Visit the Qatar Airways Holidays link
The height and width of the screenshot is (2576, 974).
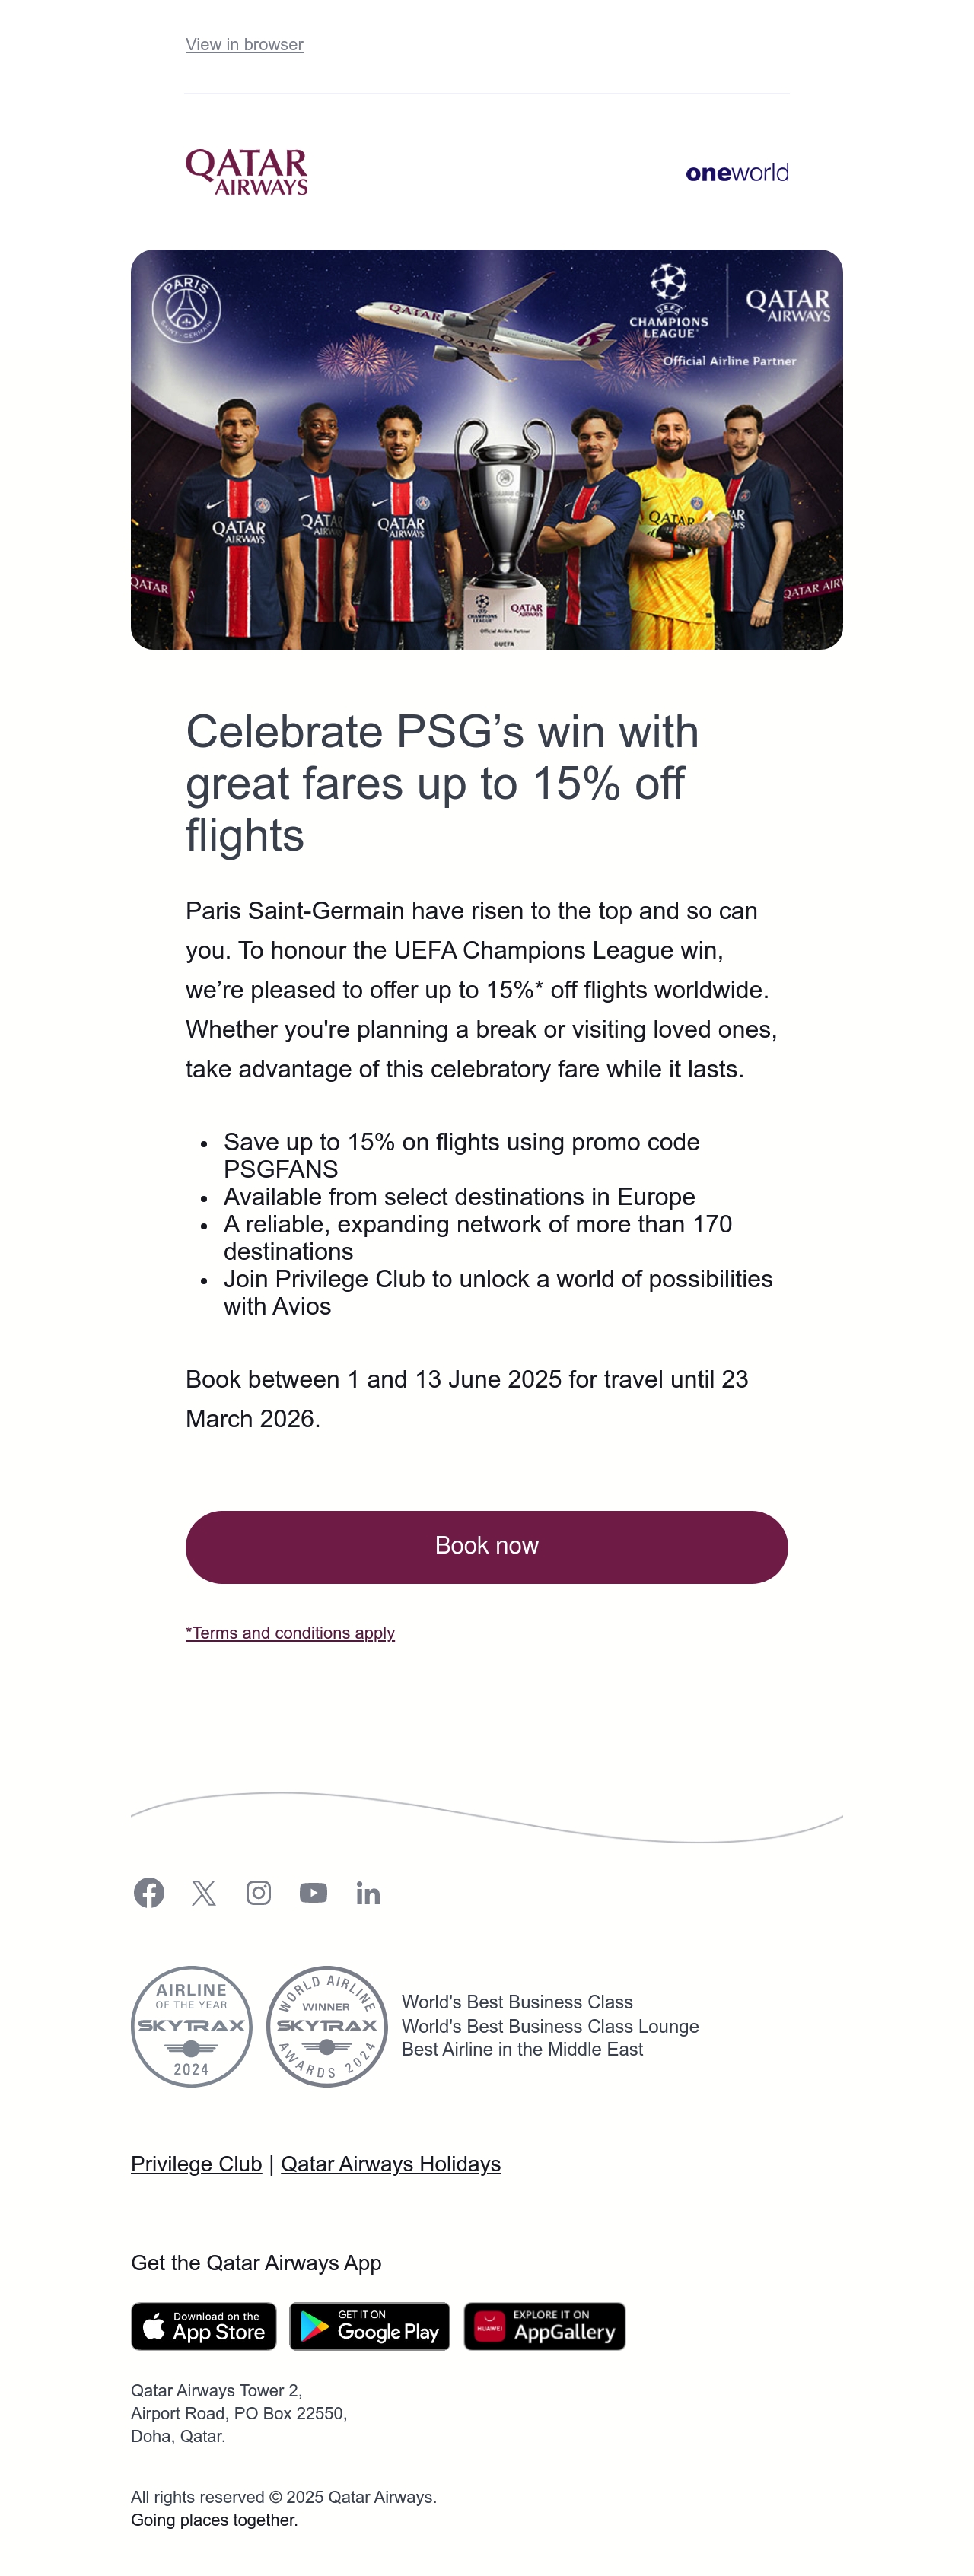391,2164
